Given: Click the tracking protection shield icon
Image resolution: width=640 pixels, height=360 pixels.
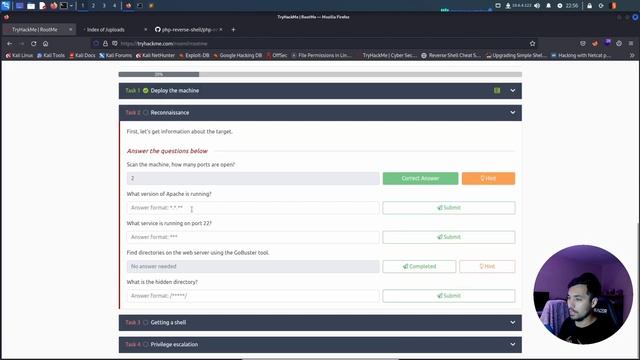Looking at the screenshot, I should point(96,43).
